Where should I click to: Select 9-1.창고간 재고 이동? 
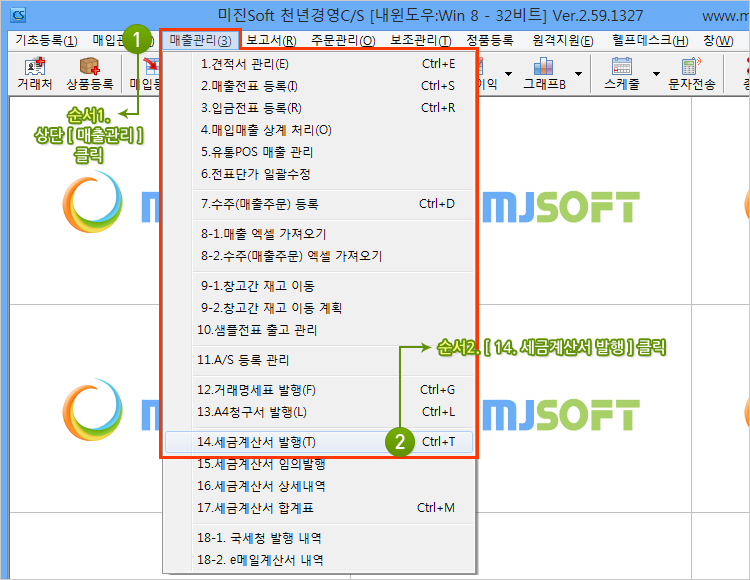pos(319,286)
